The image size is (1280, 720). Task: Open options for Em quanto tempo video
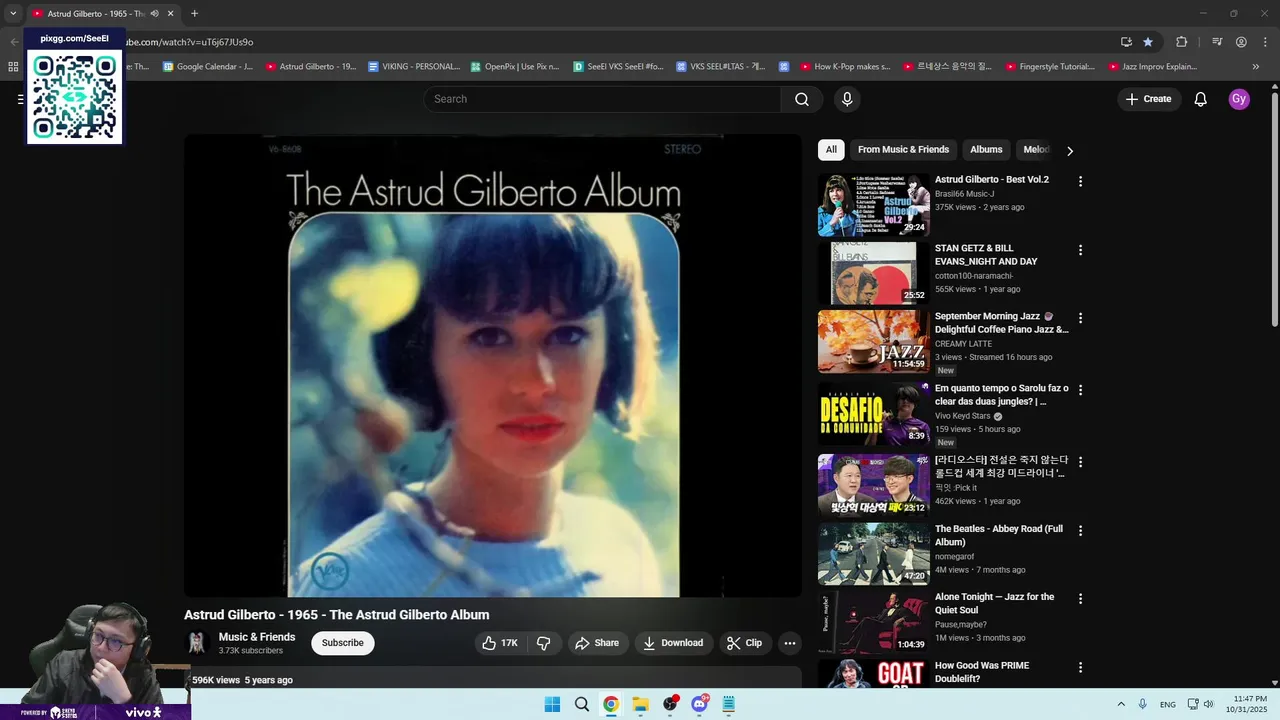[1080, 390]
